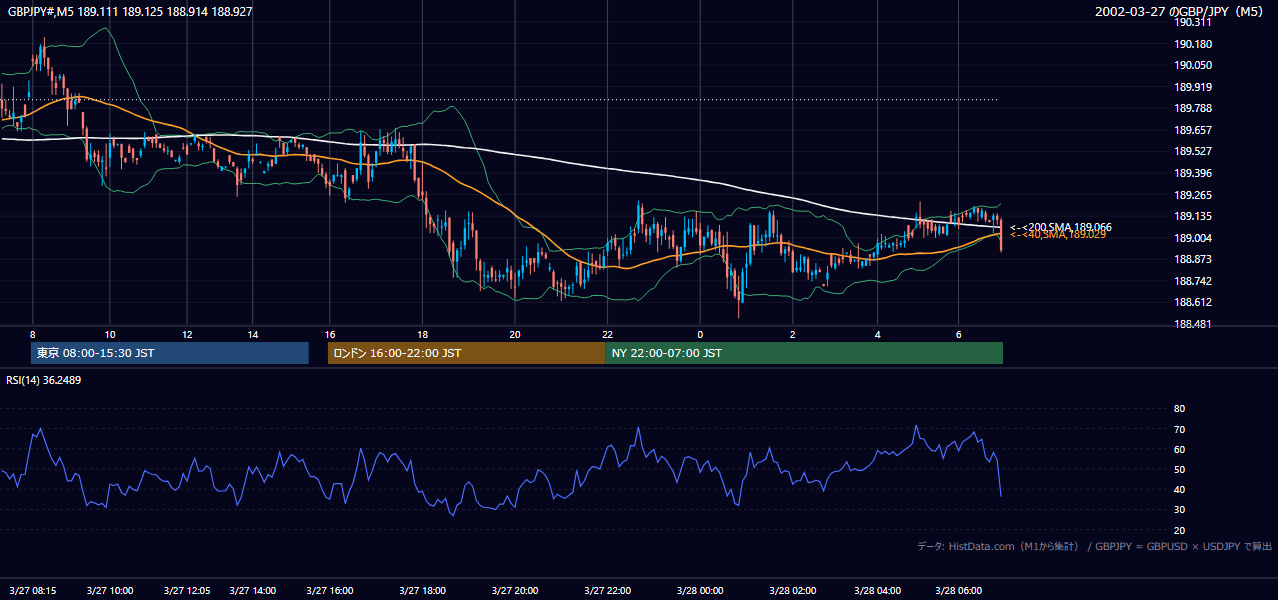Click RSI scale level 70

(x=1179, y=429)
